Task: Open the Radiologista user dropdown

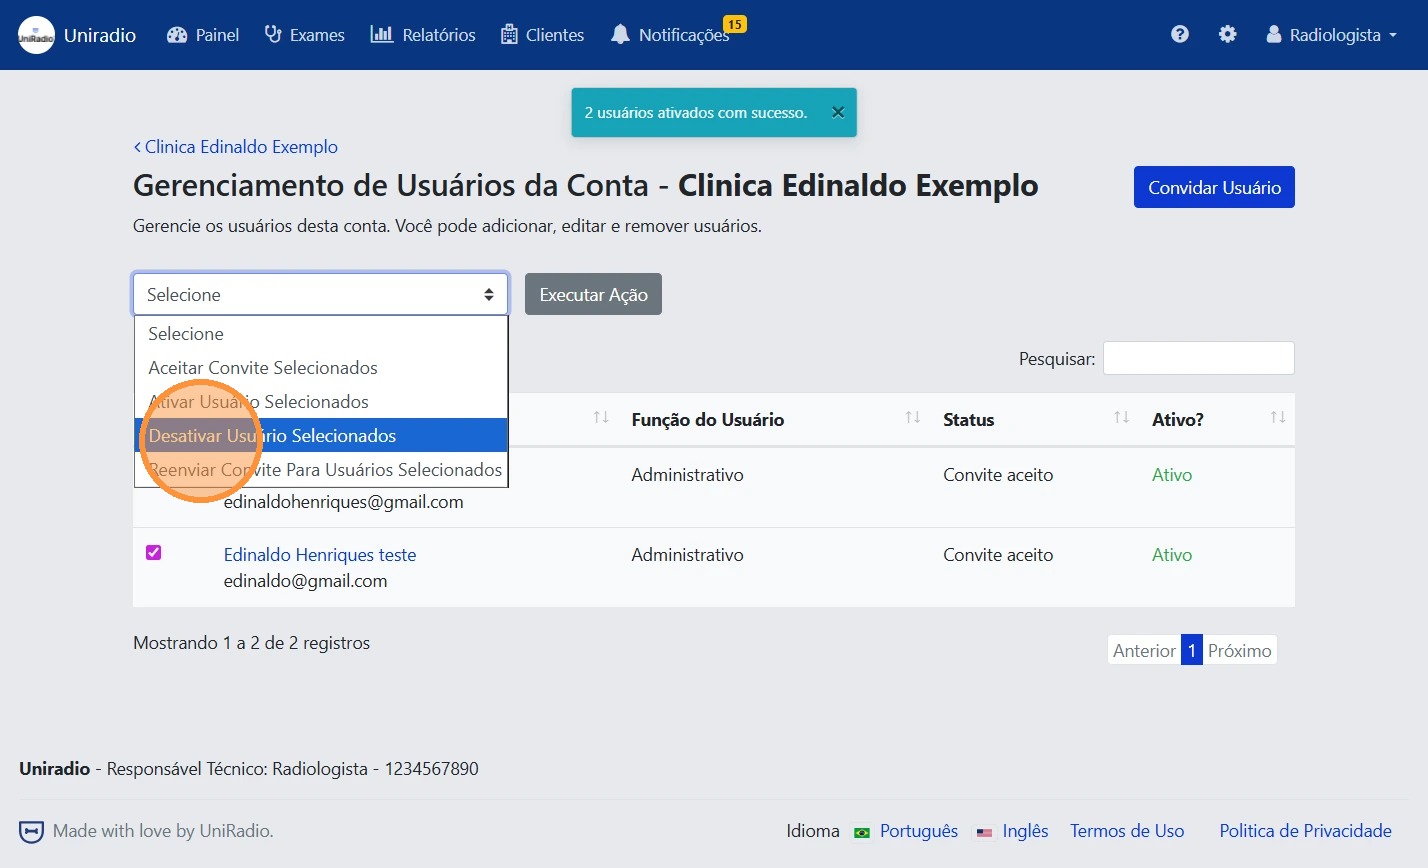Action: point(1332,35)
